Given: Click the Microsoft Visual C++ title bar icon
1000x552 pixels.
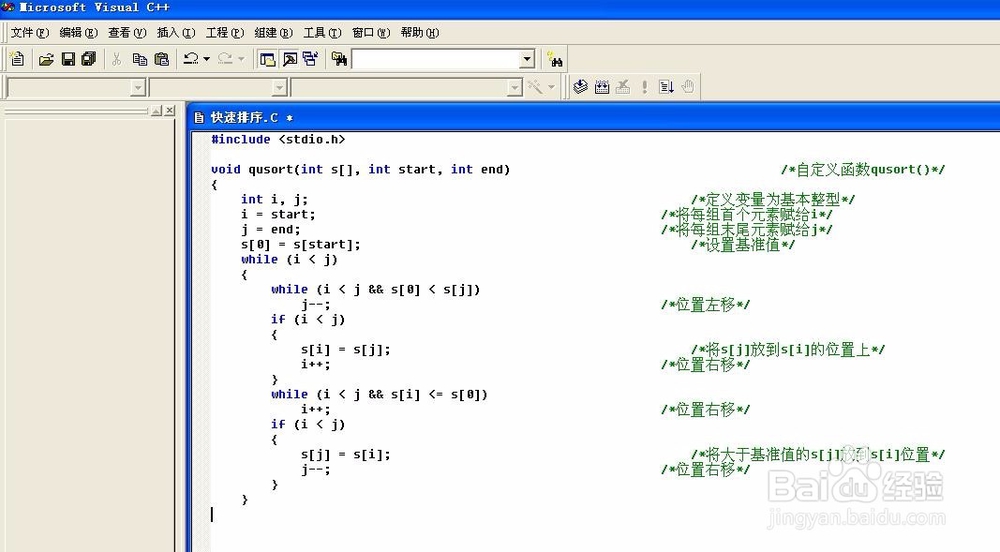Looking at the screenshot, I should coord(7,7).
